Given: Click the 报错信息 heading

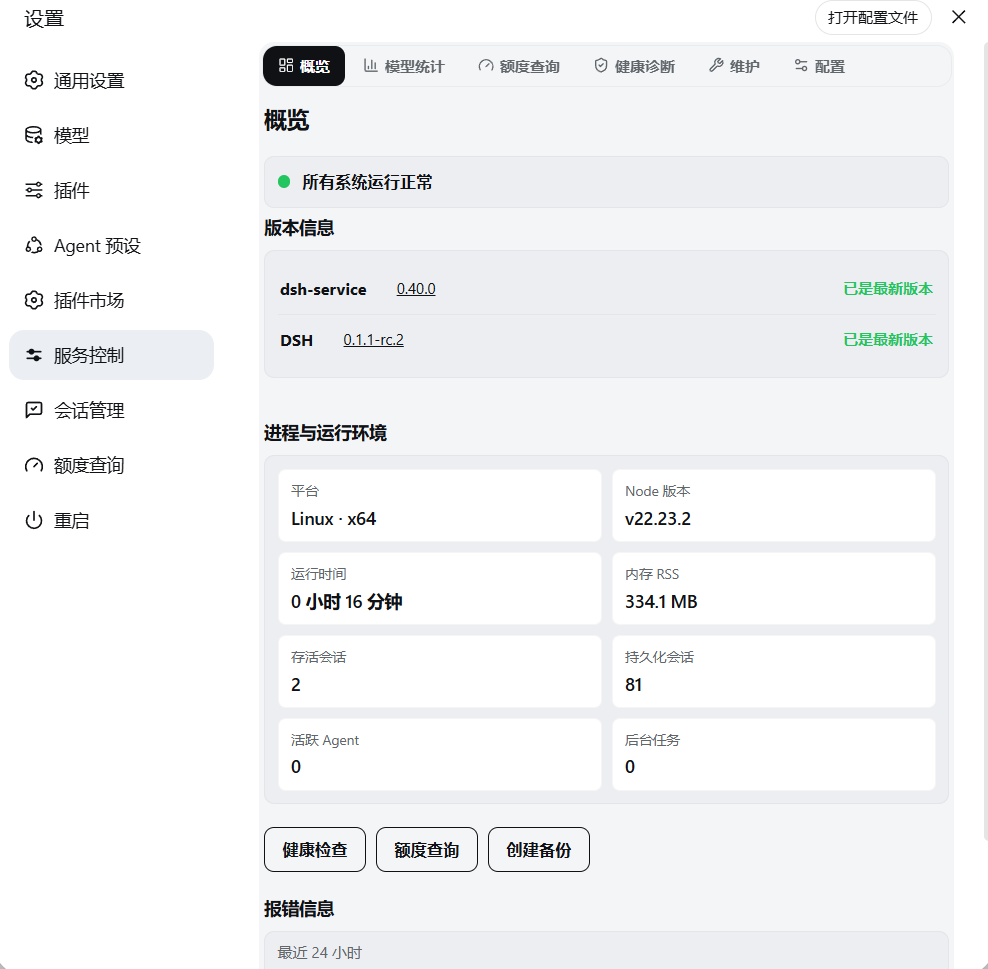Looking at the screenshot, I should (x=299, y=909).
